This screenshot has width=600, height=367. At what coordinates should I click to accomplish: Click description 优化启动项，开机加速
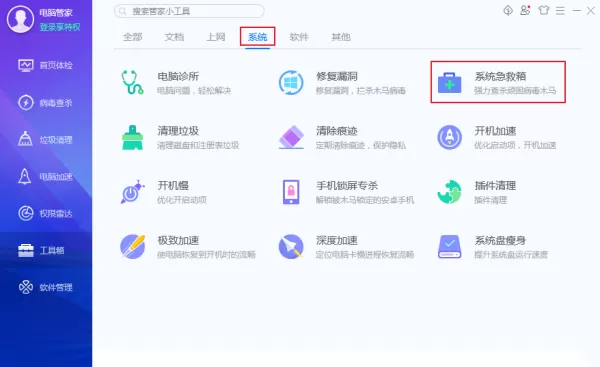(515, 145)
